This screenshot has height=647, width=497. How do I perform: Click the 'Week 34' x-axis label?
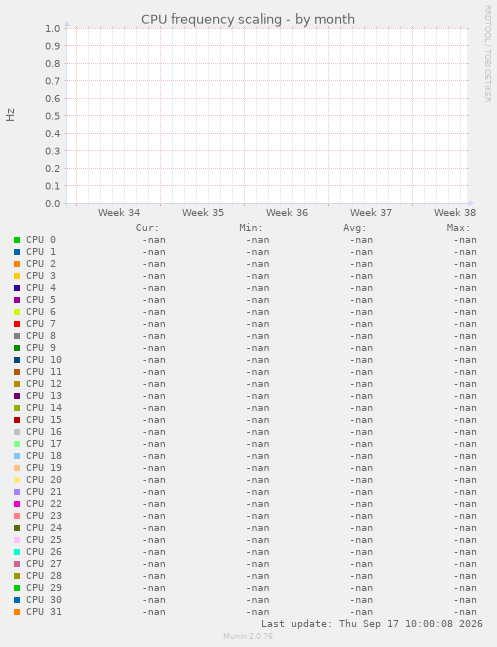(119, 213)
